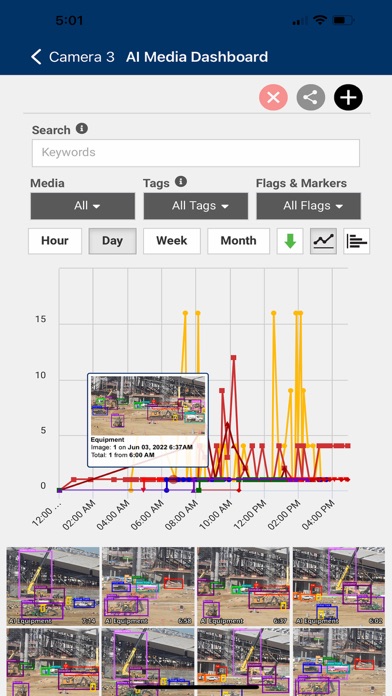This screenshot has width=392, height=696.
Task: Open the share icon
Action: pyautogui.click(x=311, y=97)
